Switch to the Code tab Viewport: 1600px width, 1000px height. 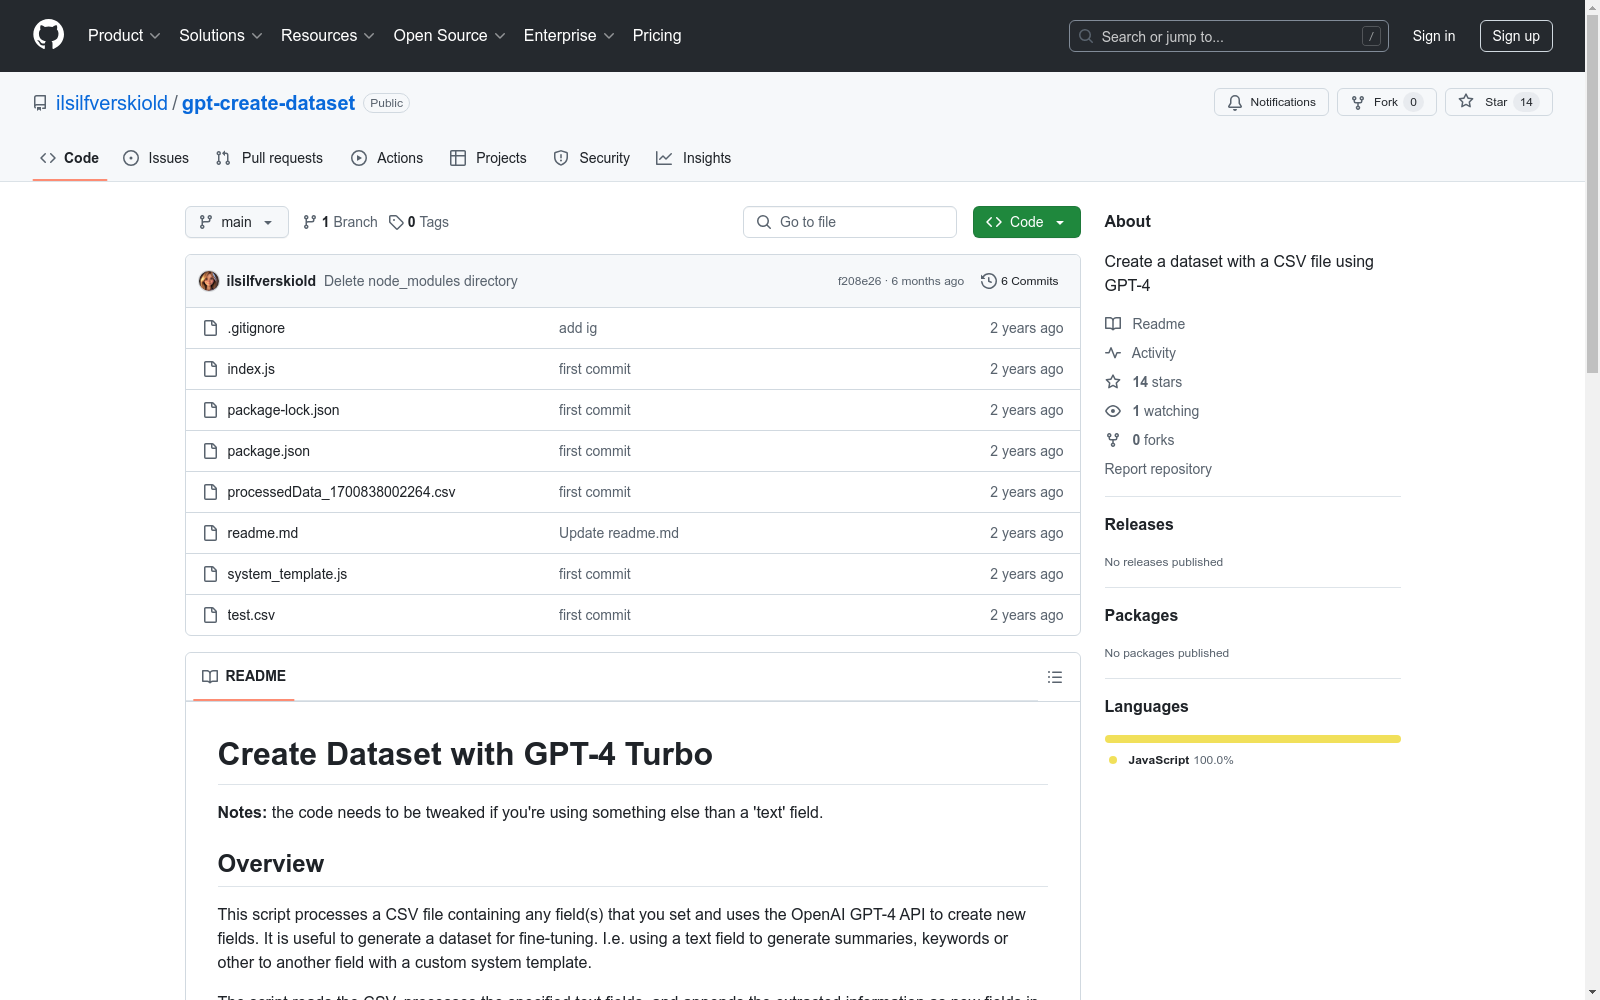[x=70, y=158]
